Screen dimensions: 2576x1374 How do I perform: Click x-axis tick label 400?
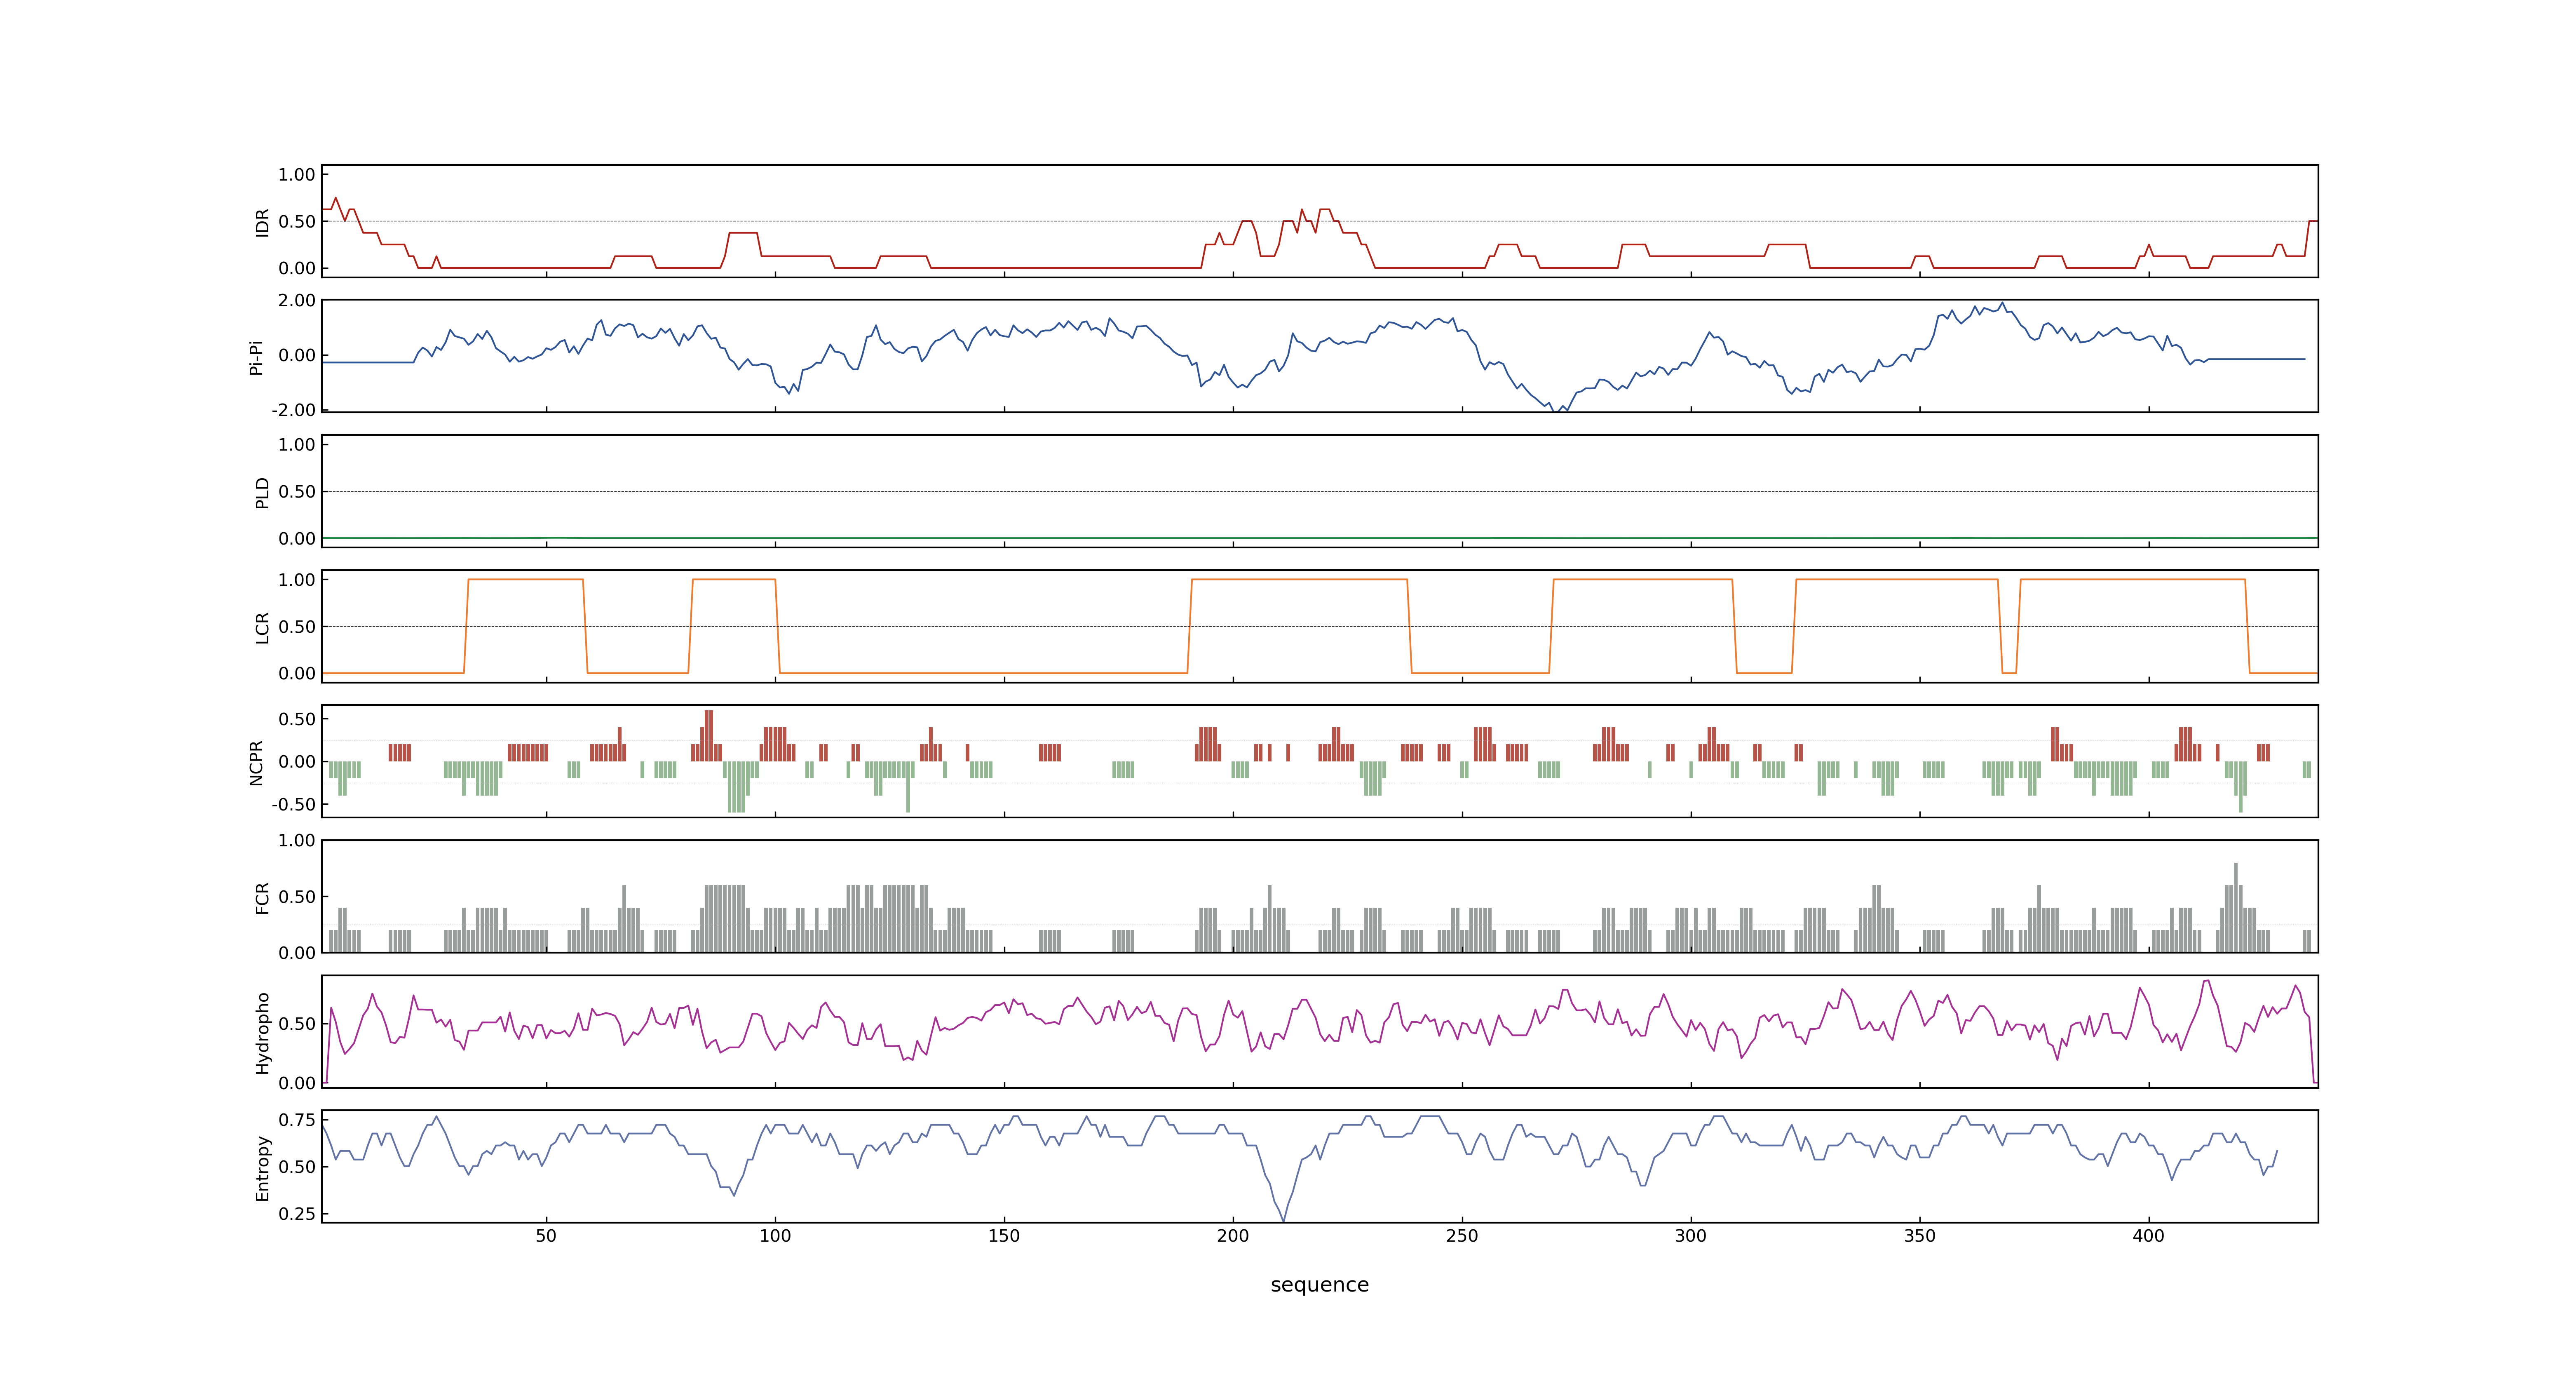tap(2149, 1236)
